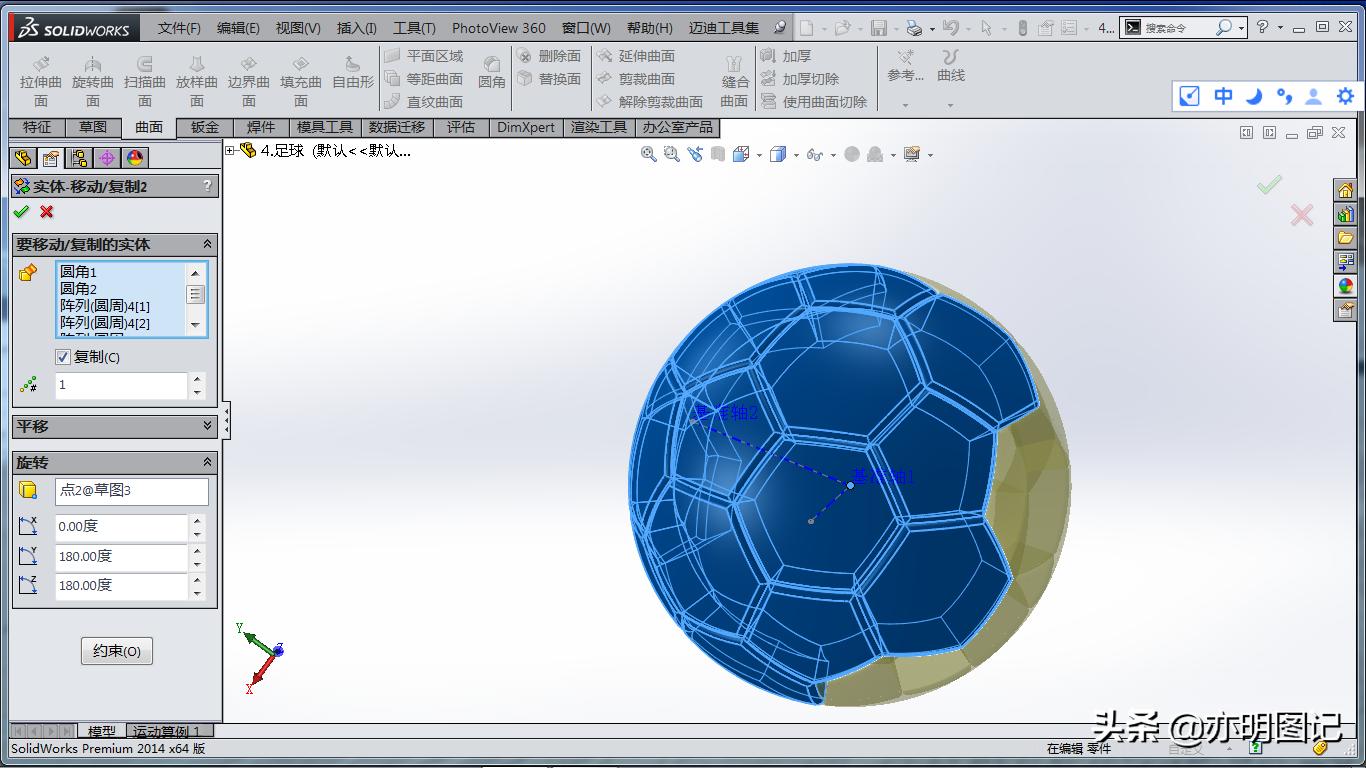
Task: Uncheck the 复制(C) checkbox
Action: 63,357
